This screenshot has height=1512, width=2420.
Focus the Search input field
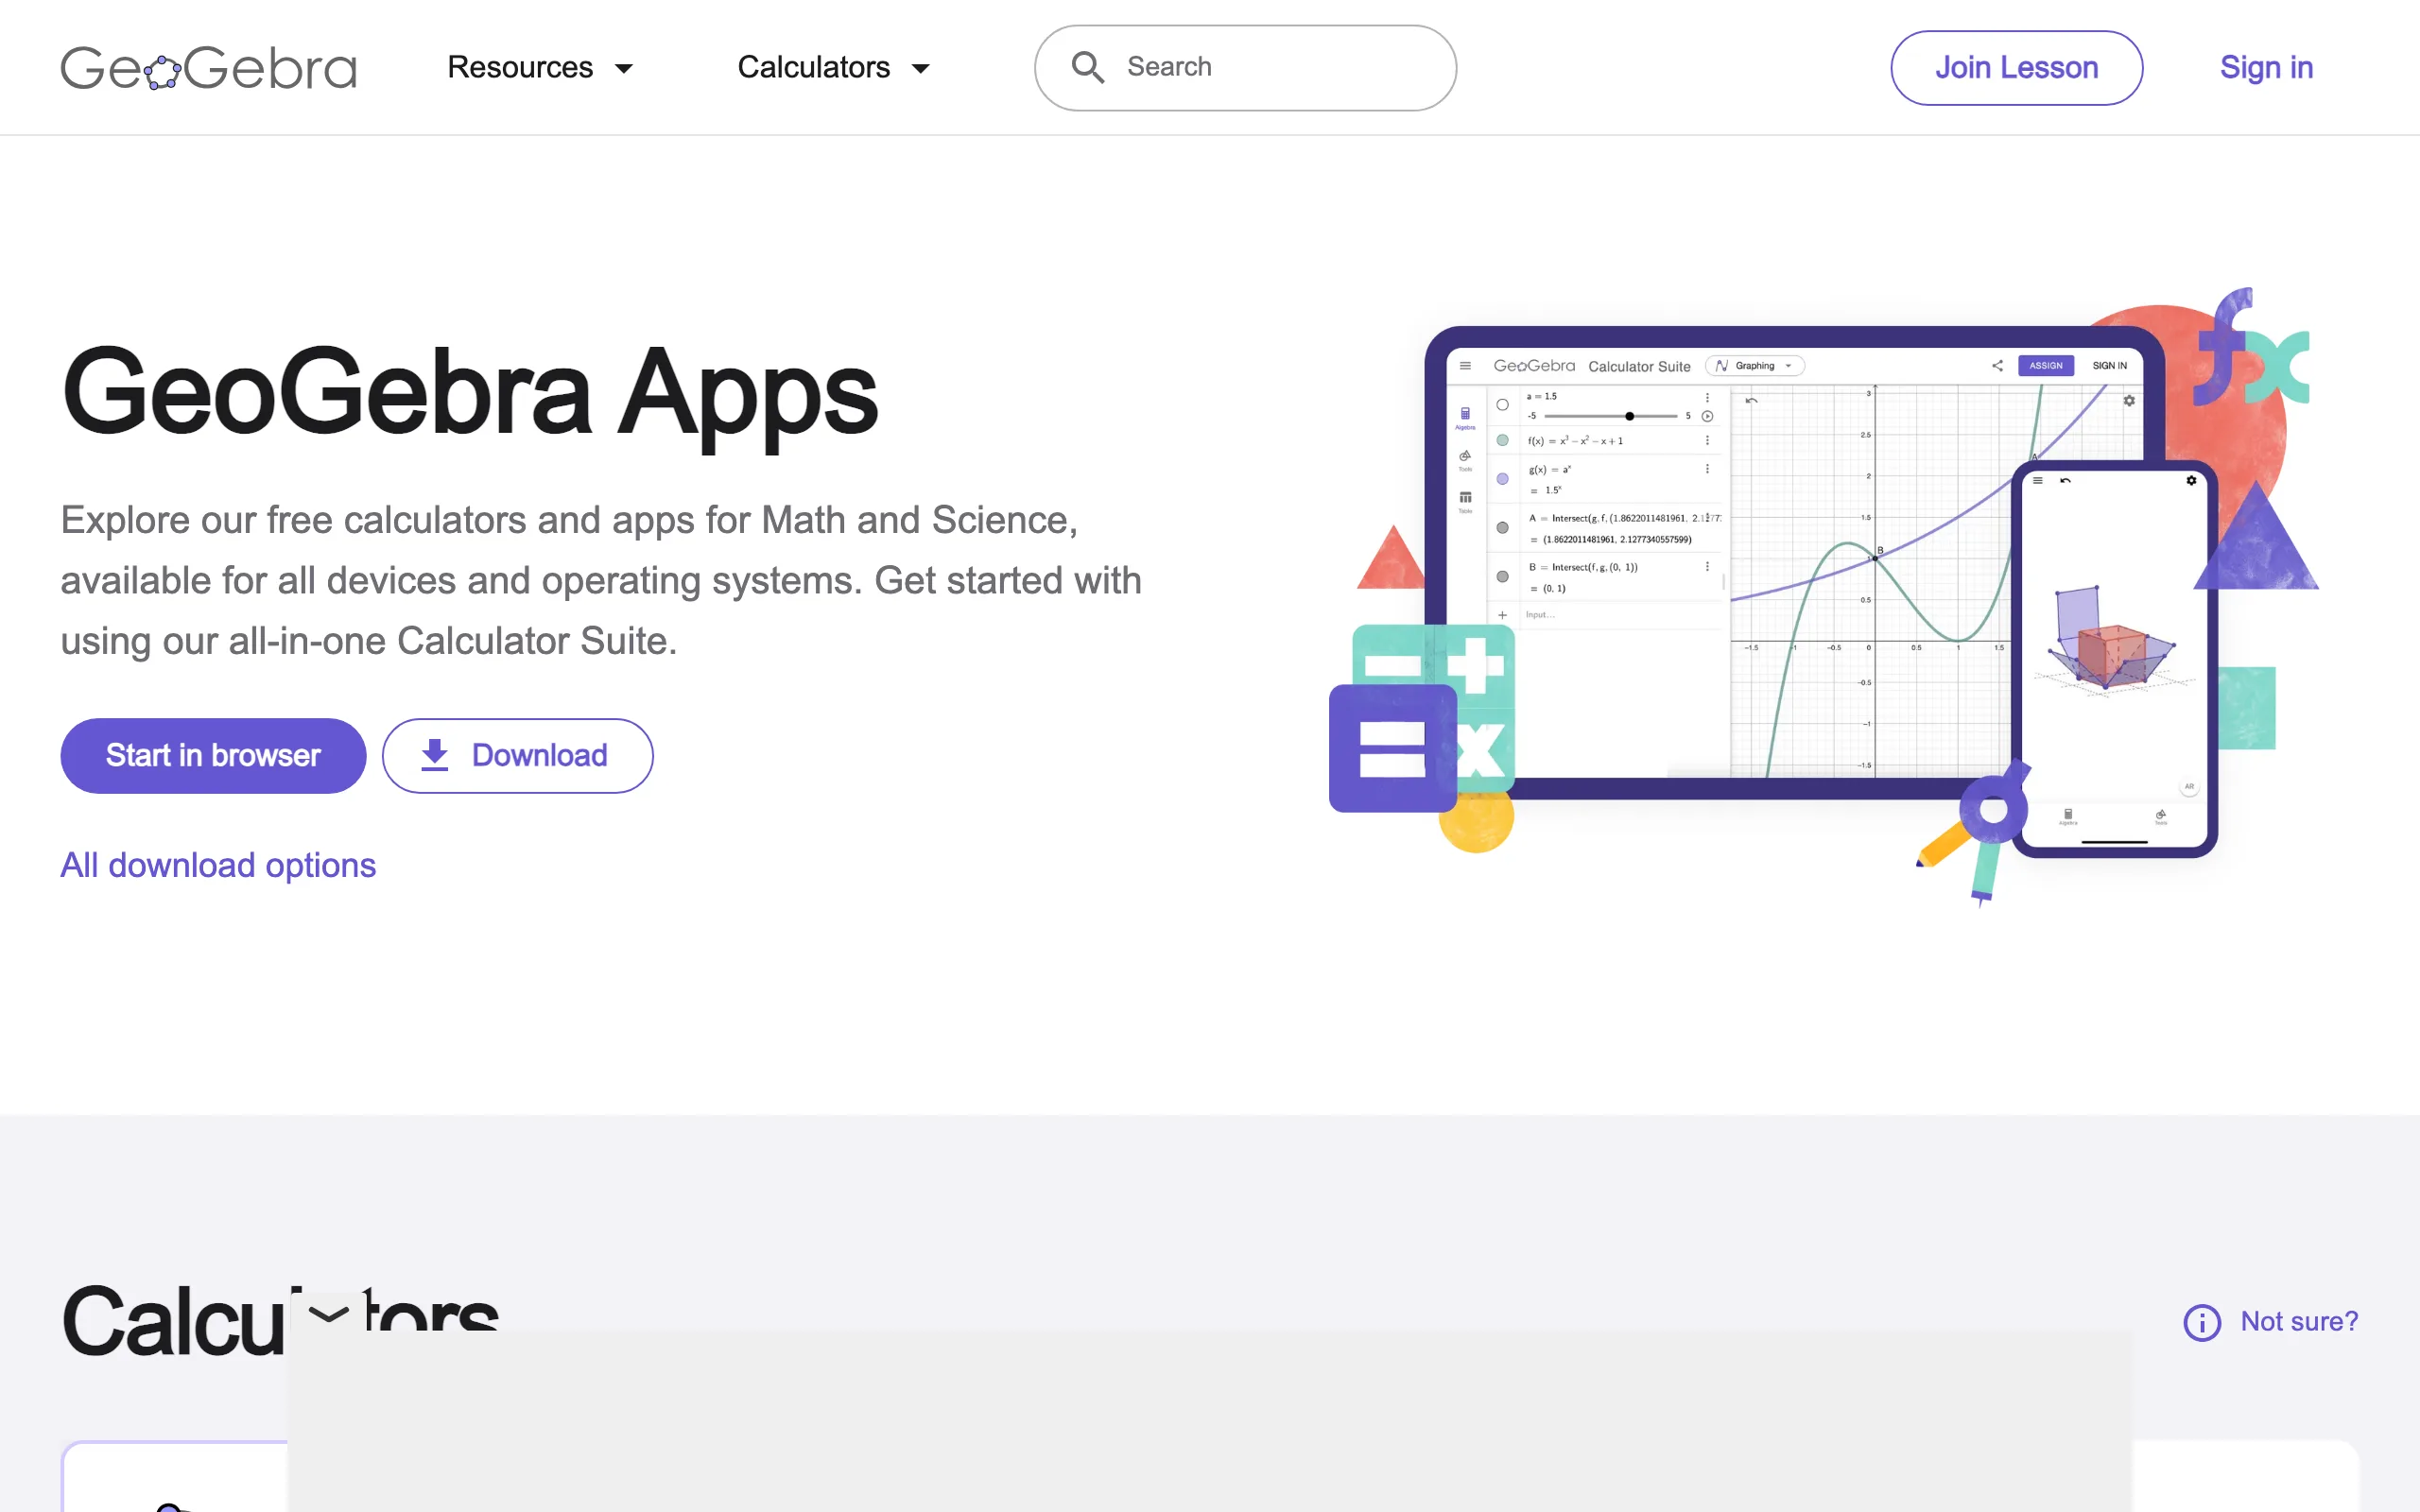coord(1245,67)
